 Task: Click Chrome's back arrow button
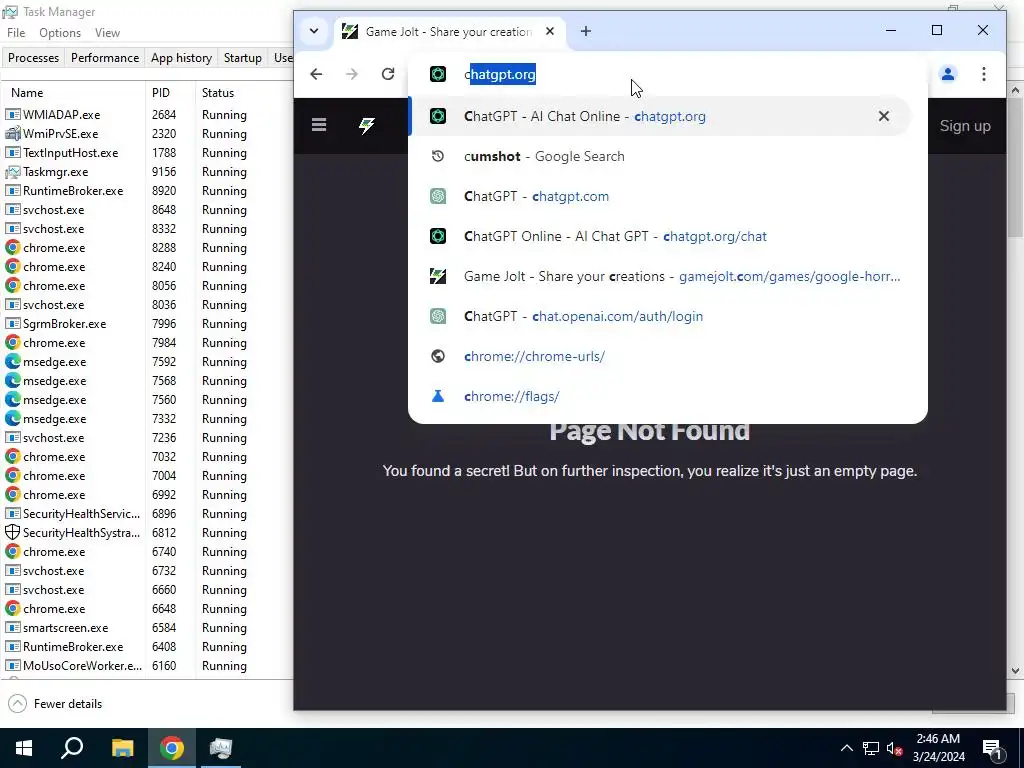coord(316,74)
